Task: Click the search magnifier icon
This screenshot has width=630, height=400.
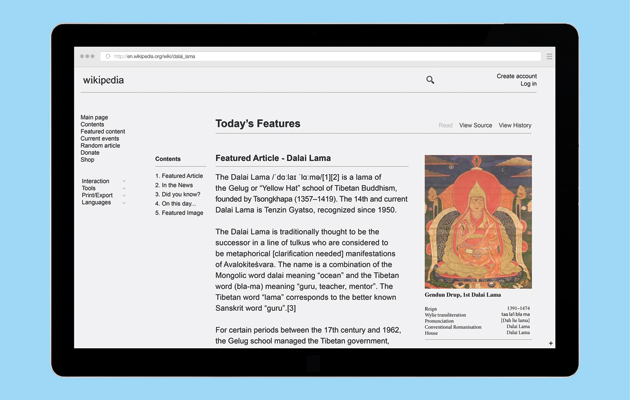Action: tap(430, 80)
